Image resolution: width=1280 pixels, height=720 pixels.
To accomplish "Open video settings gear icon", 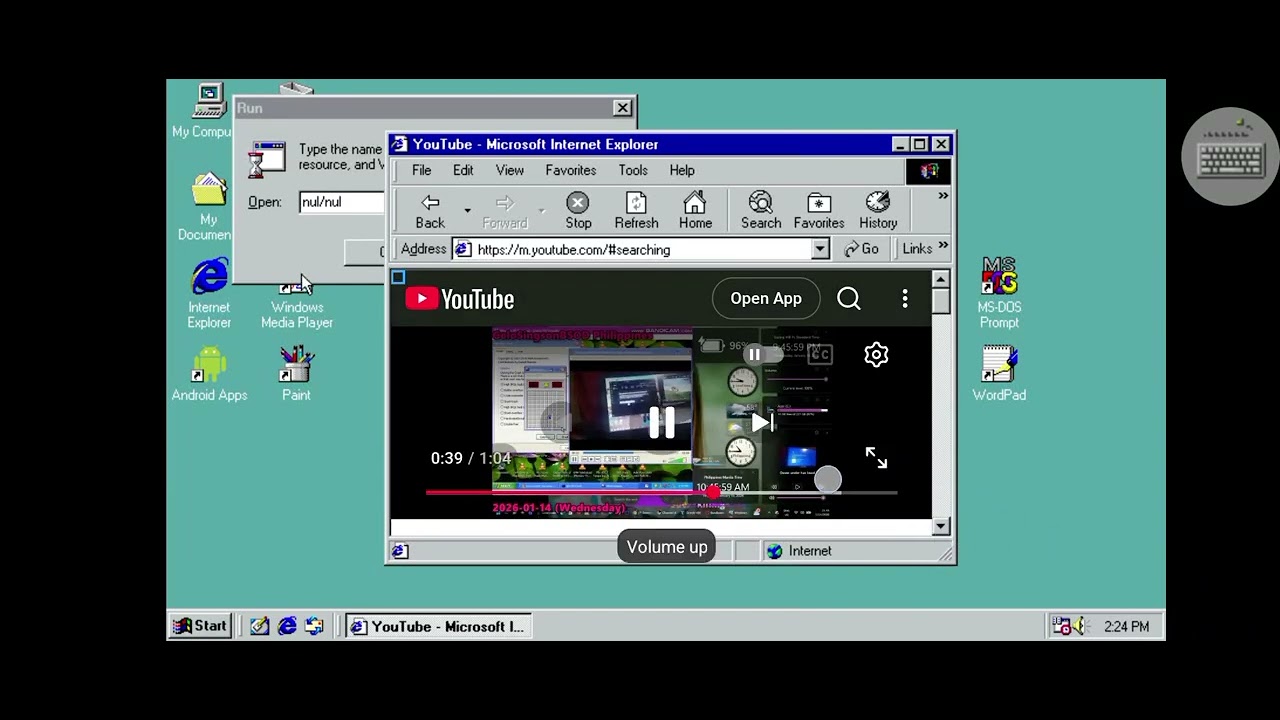I will point(876,354).
